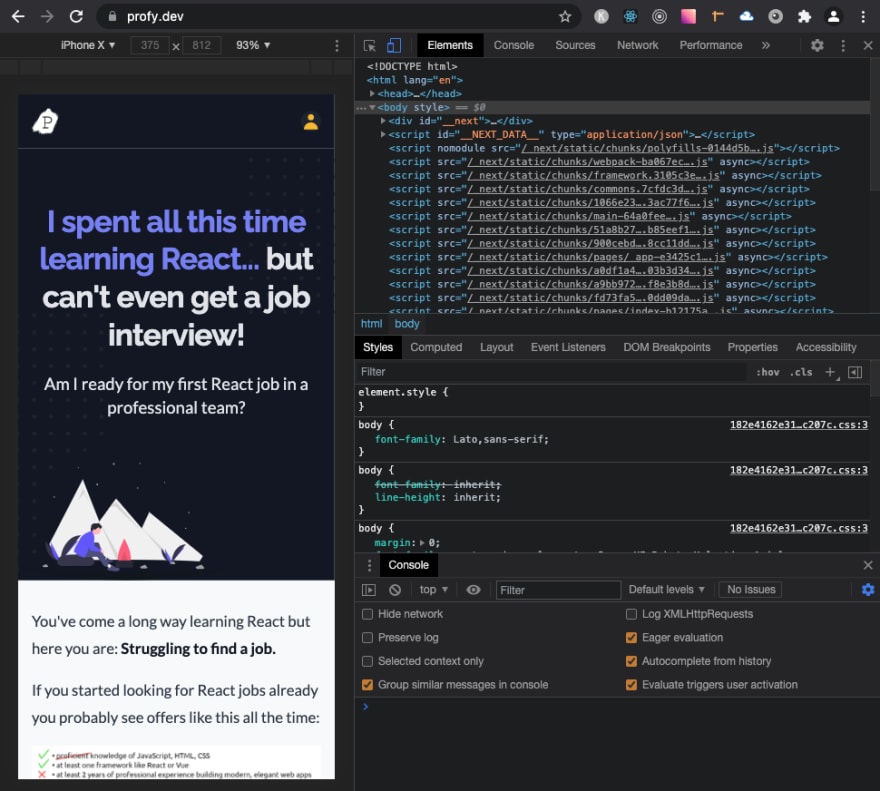Screen dimensions: 880x791
Task: Close the Console drawer
Action: point(868,565)
